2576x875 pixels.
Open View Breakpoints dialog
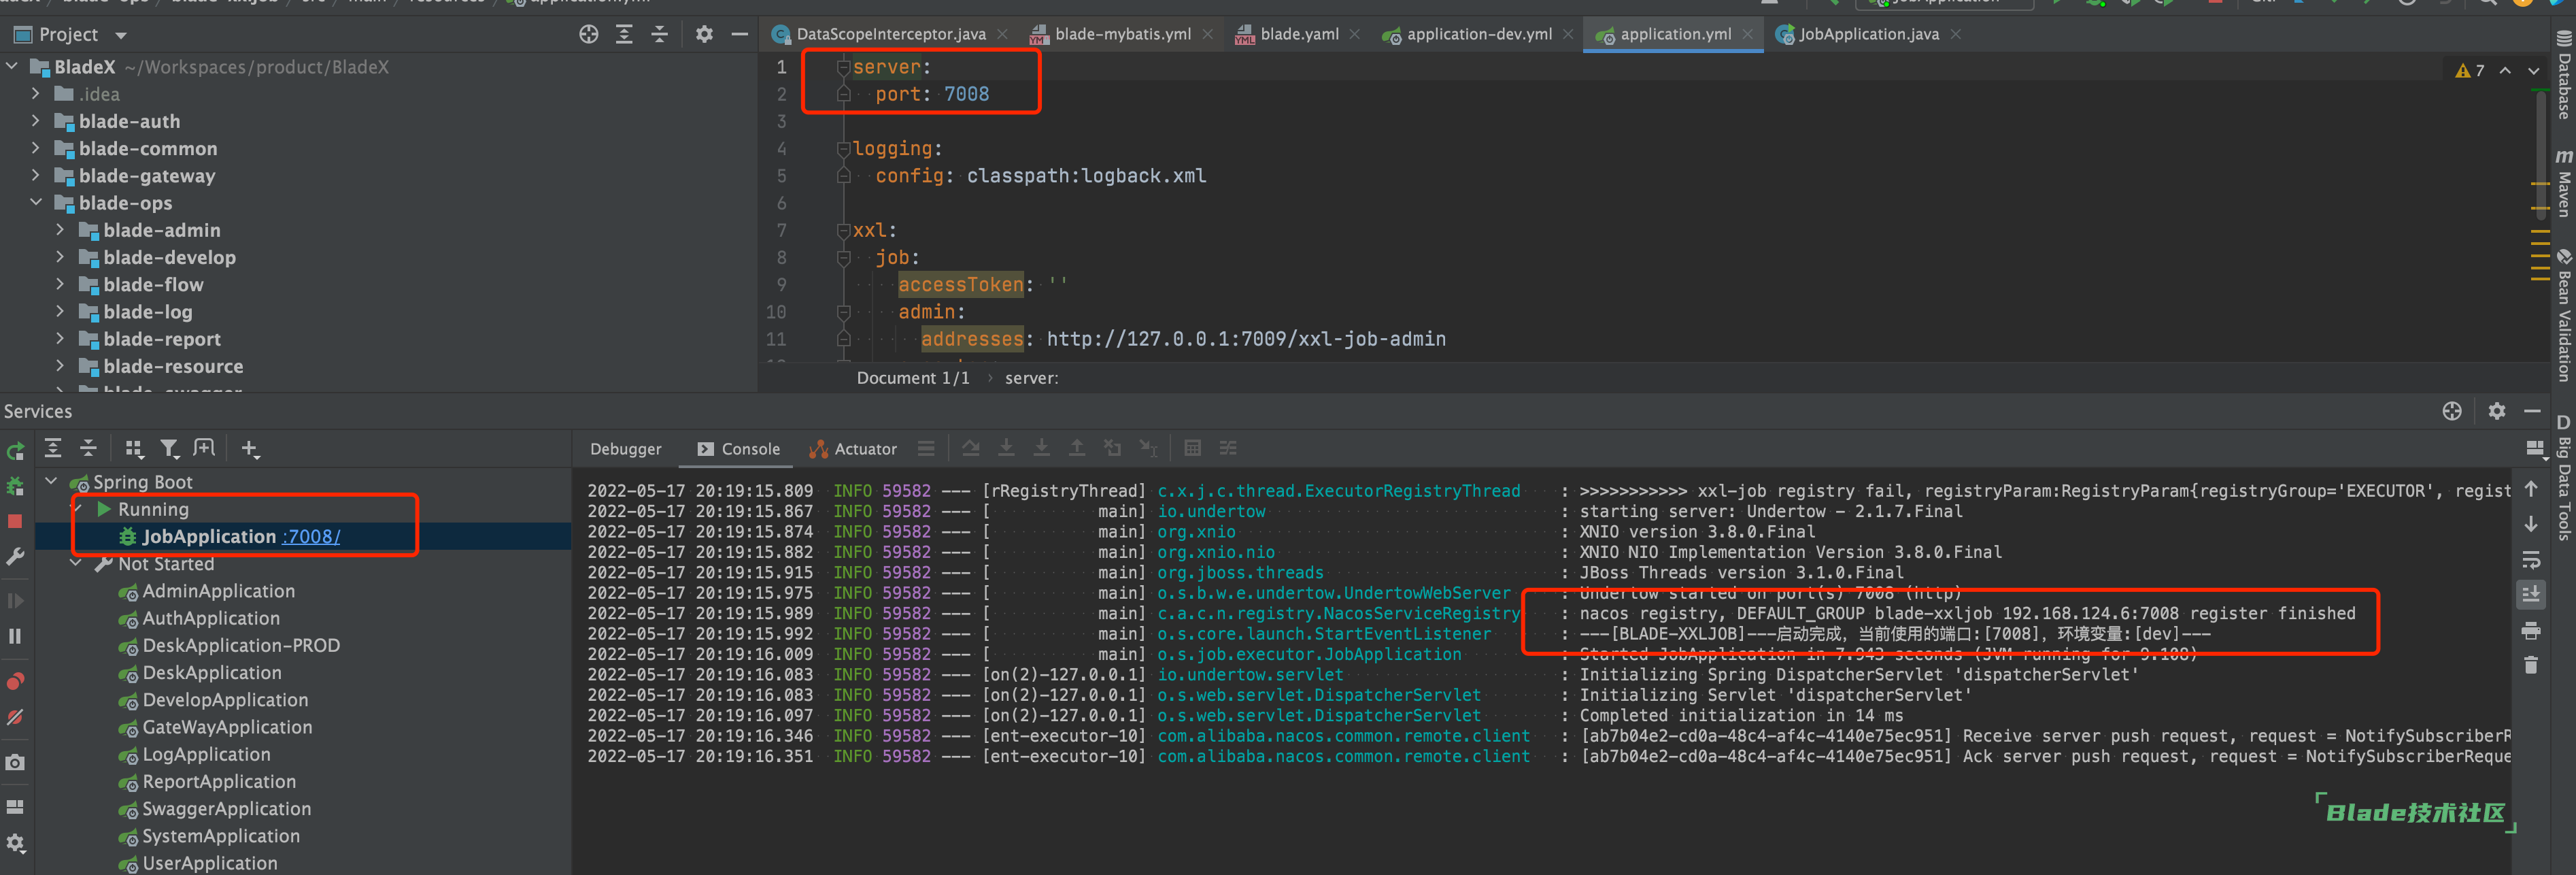tap(15, 681)
